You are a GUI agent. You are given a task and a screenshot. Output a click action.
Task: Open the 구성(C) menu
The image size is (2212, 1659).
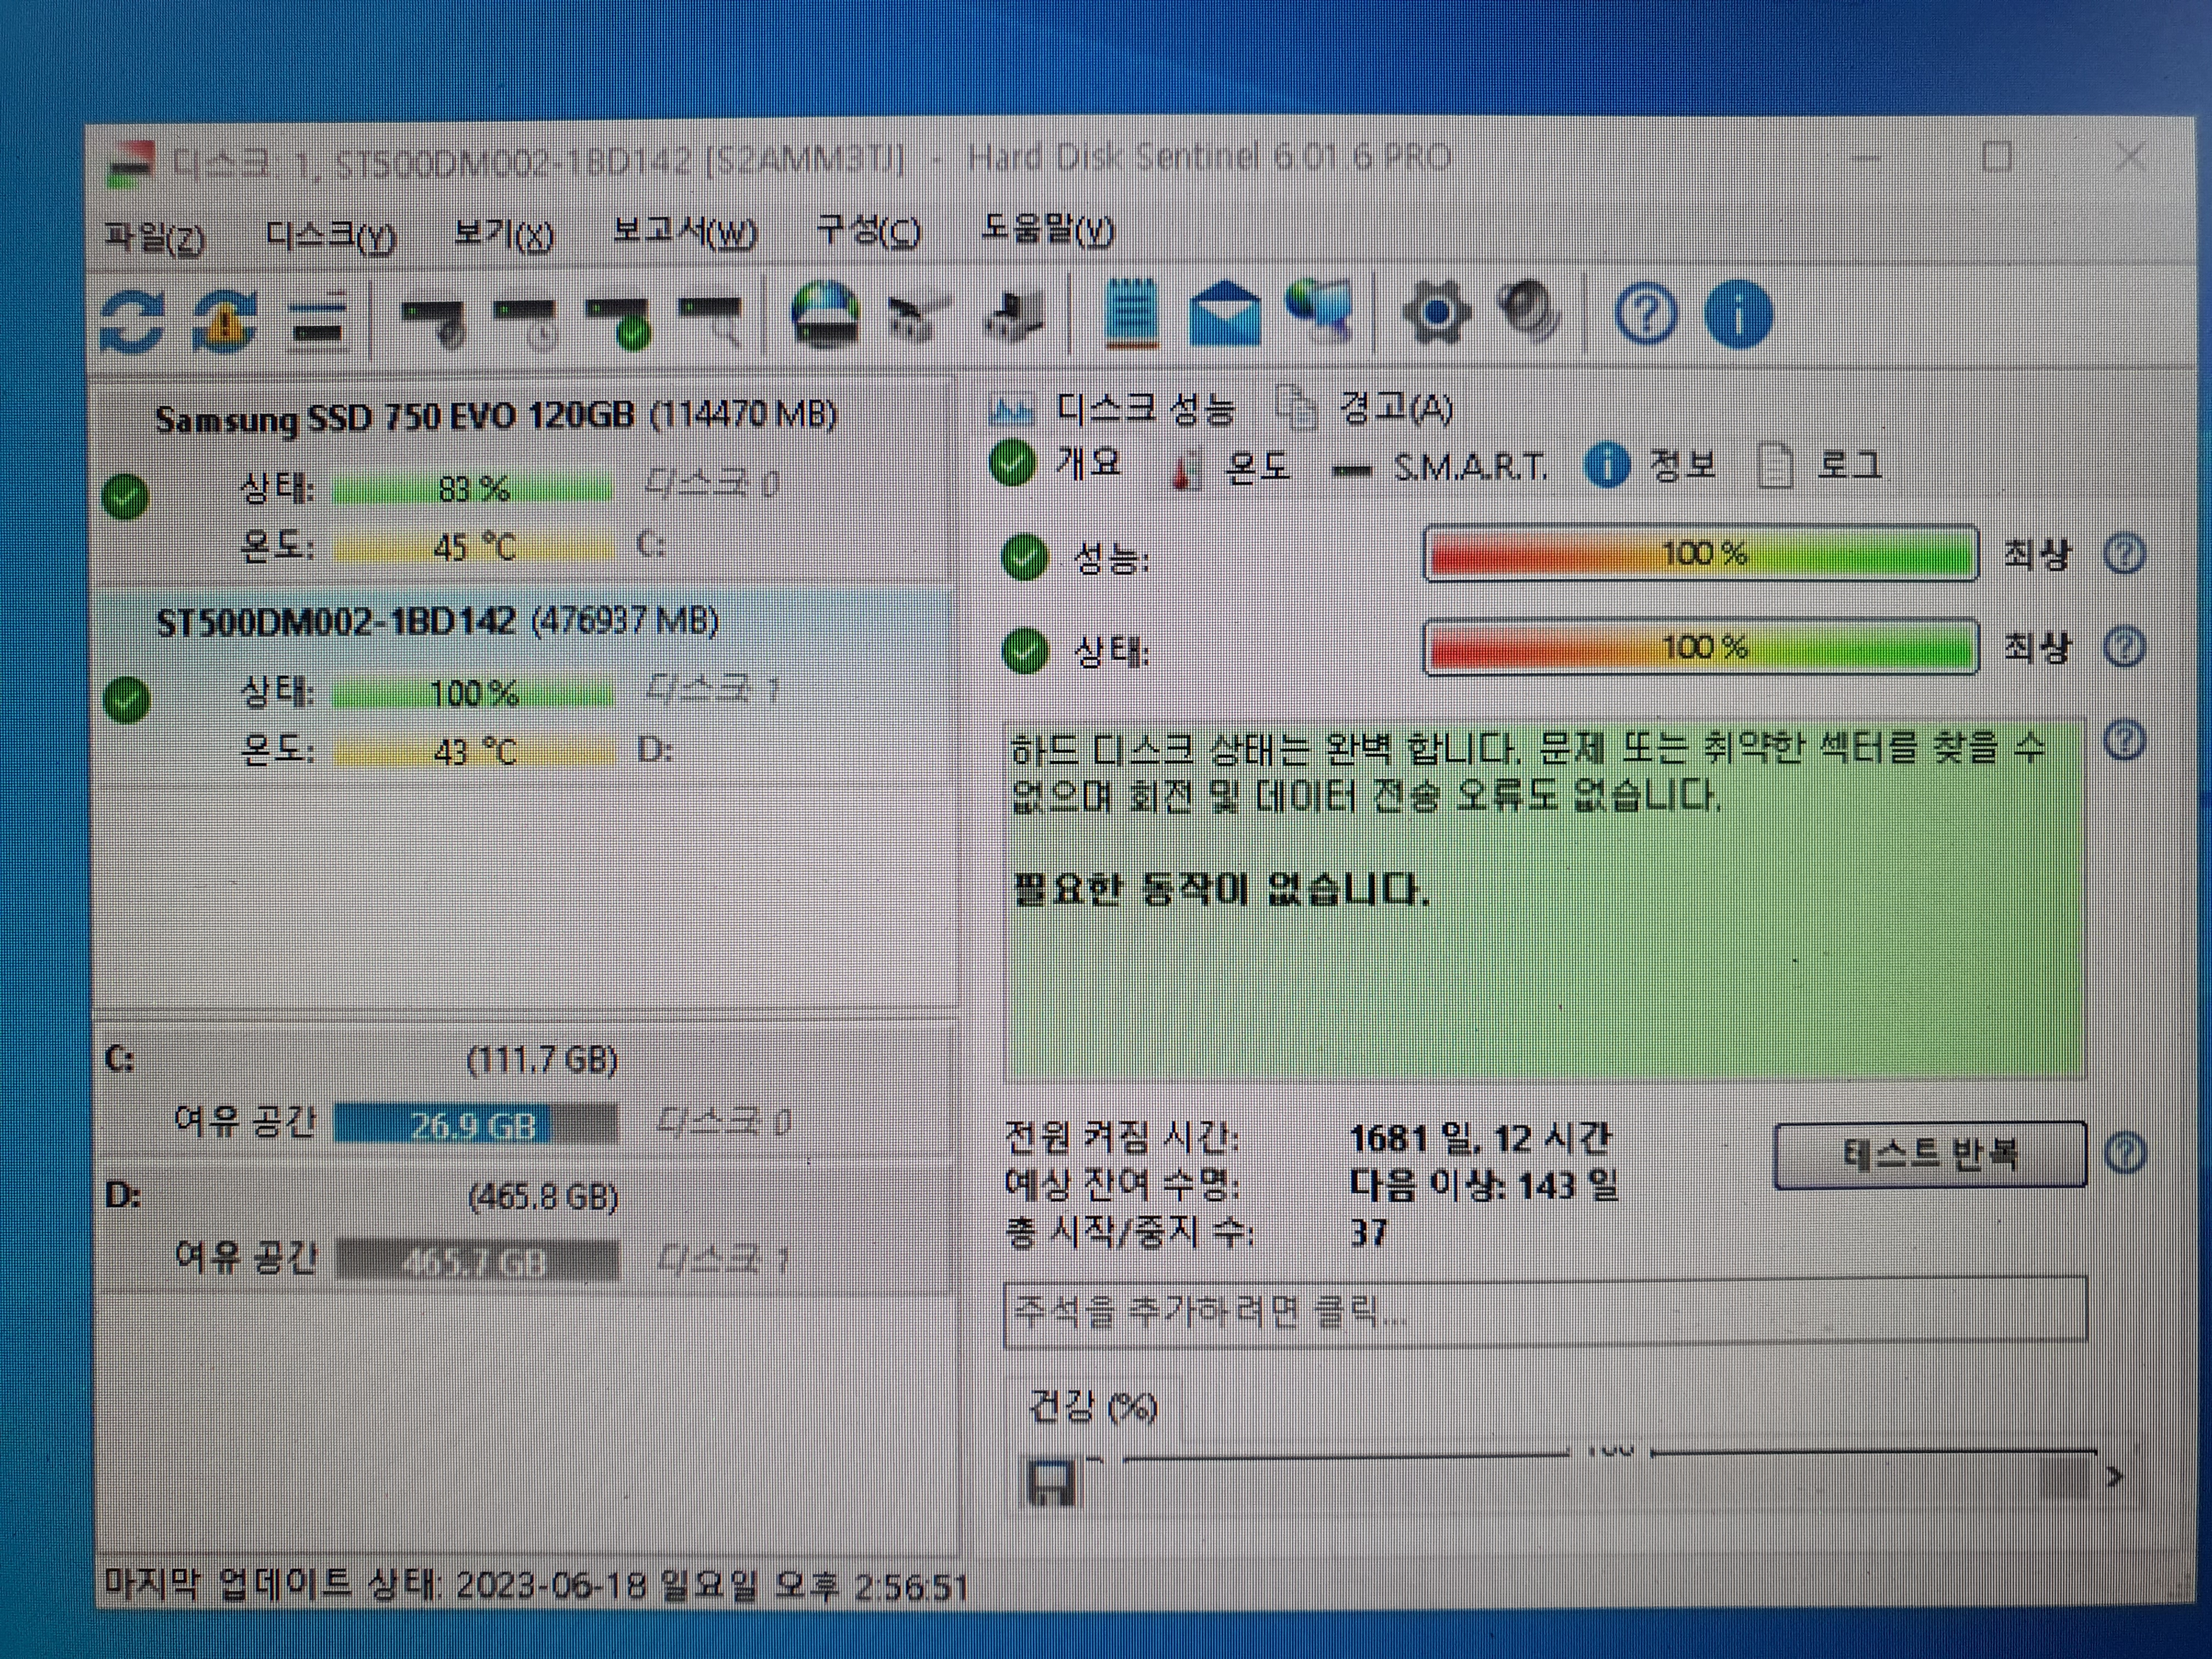[868, 231]
